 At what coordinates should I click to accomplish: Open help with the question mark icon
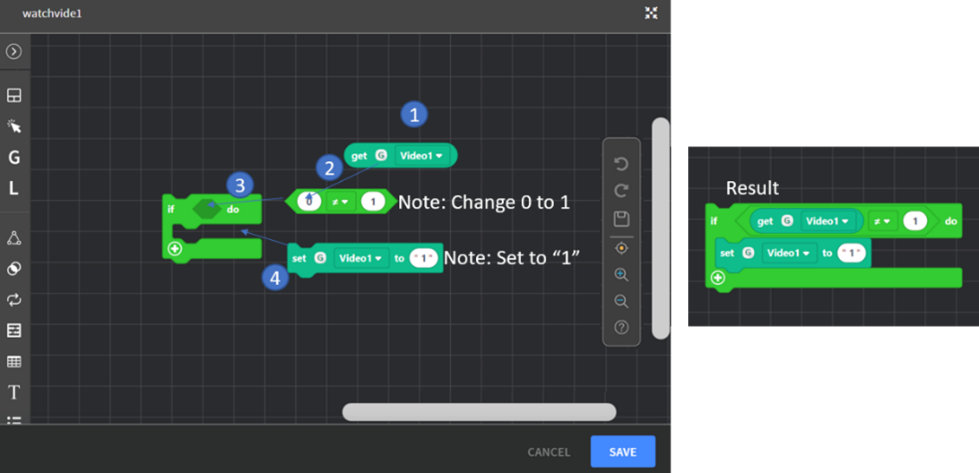point(621,328)
